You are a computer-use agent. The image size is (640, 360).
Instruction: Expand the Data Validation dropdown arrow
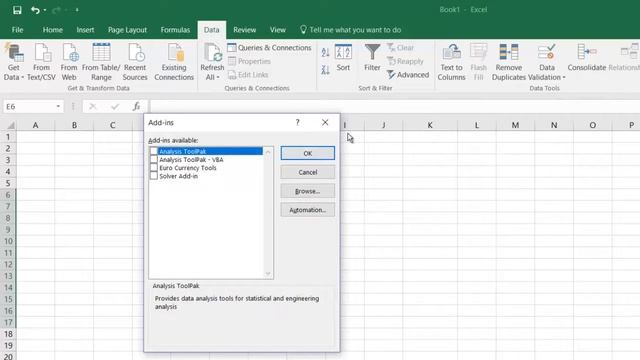pyautogui.click(x=564, y=78)
